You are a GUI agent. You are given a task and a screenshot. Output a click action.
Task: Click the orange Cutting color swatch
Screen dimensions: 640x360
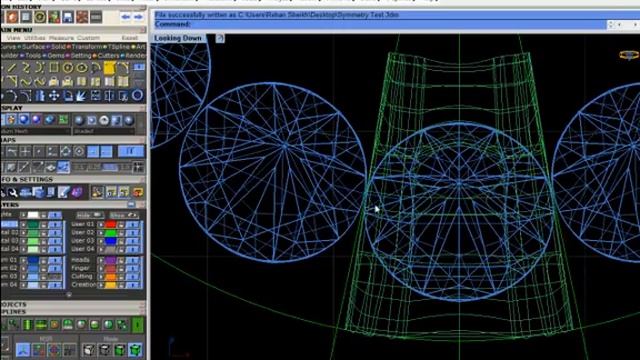[111, 277]
